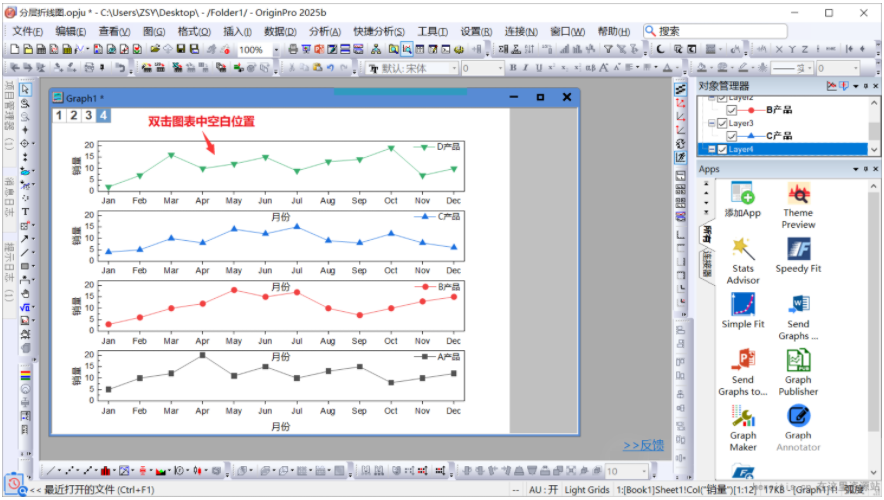Click the filter funnel icon in toolbar
This screenshot has width=884, height=500.
(608, 50)
